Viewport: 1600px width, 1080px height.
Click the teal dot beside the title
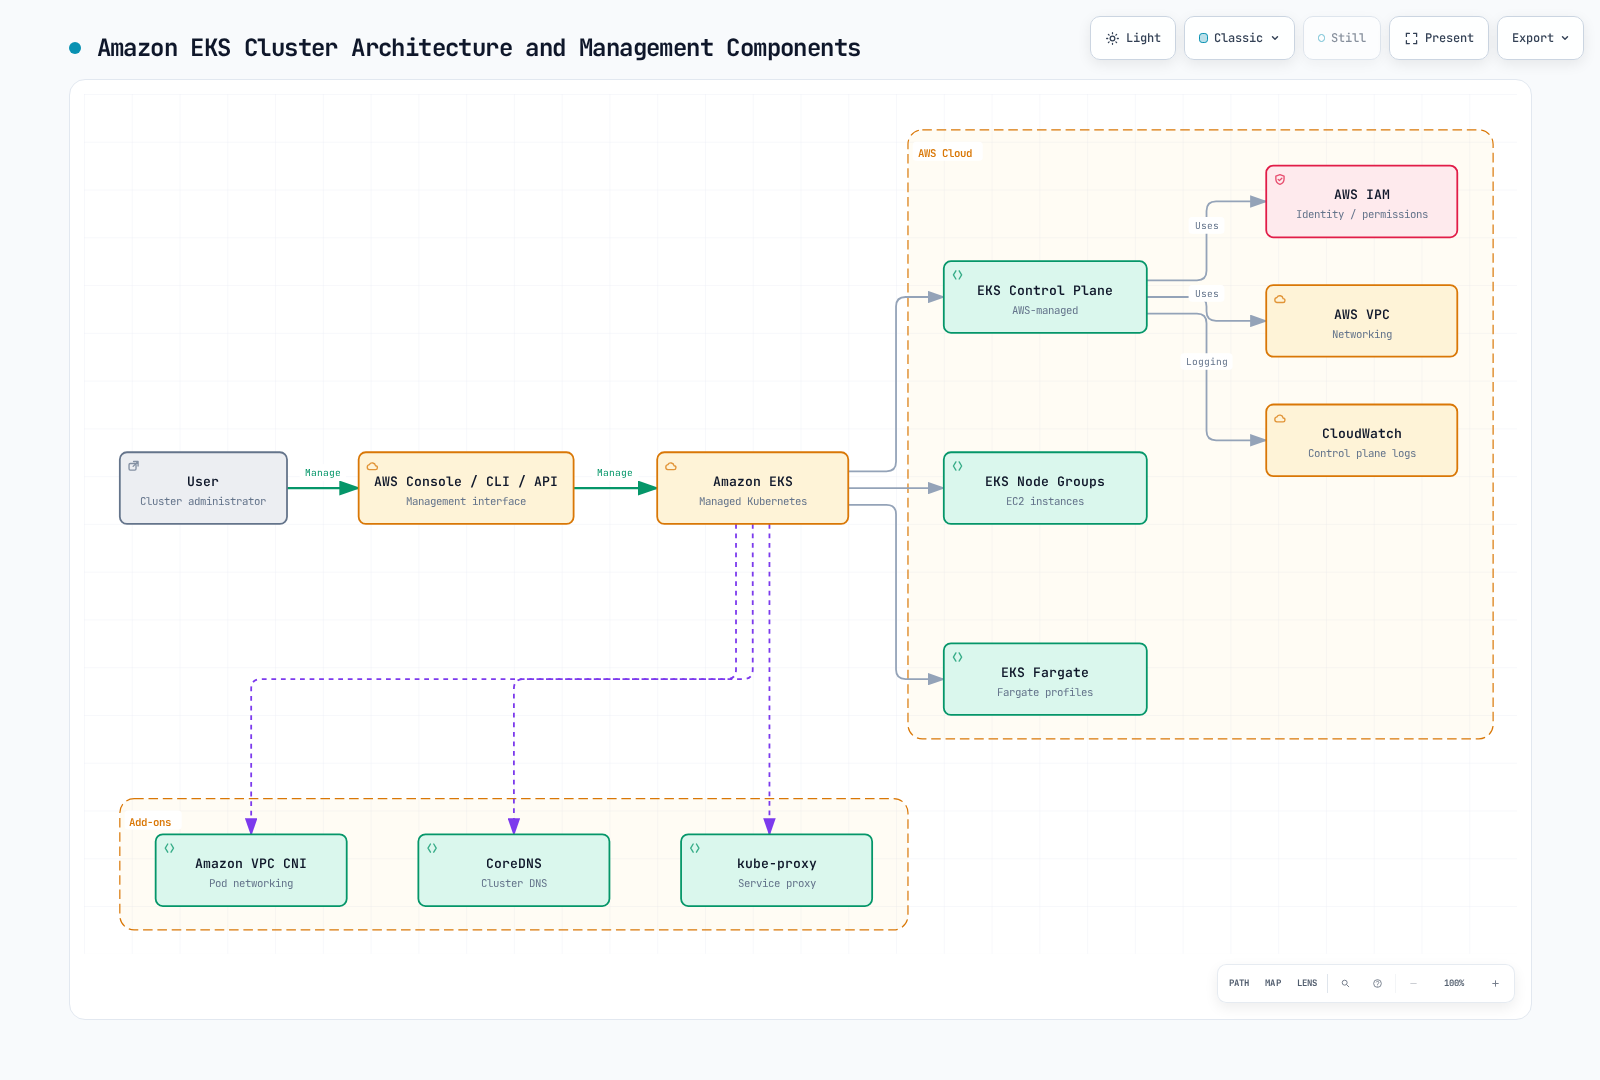pyautogui.click(x=75, y=48)
